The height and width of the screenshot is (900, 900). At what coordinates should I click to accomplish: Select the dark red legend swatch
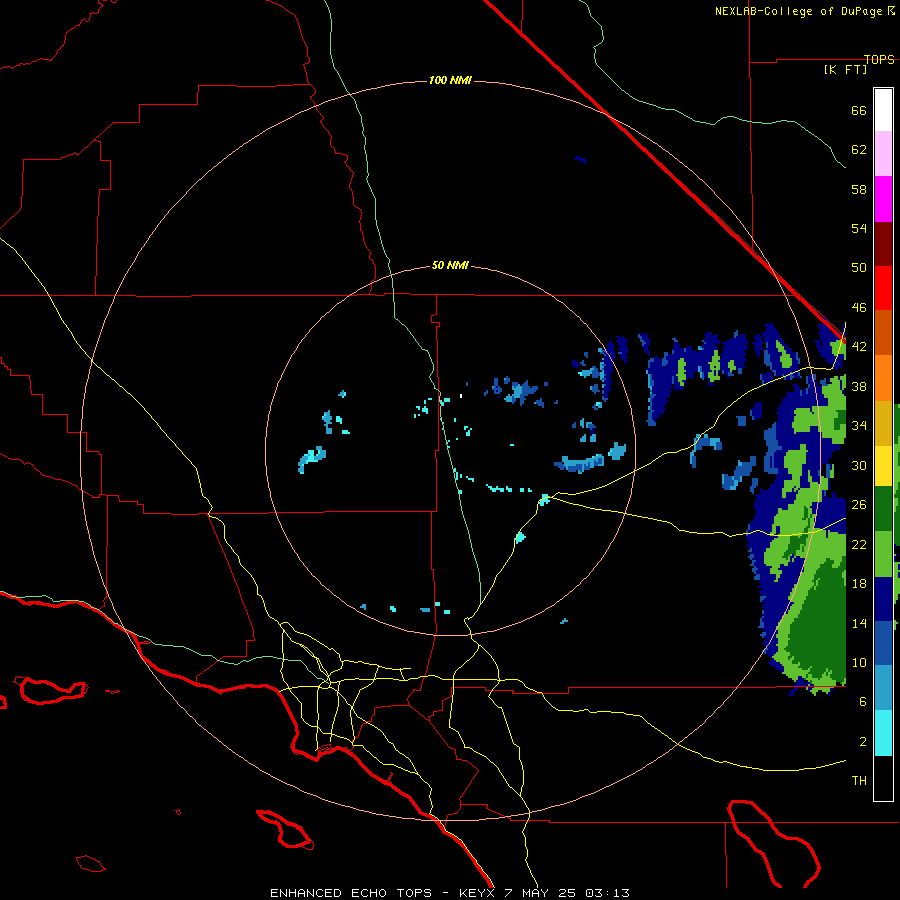tap(883, 243)
